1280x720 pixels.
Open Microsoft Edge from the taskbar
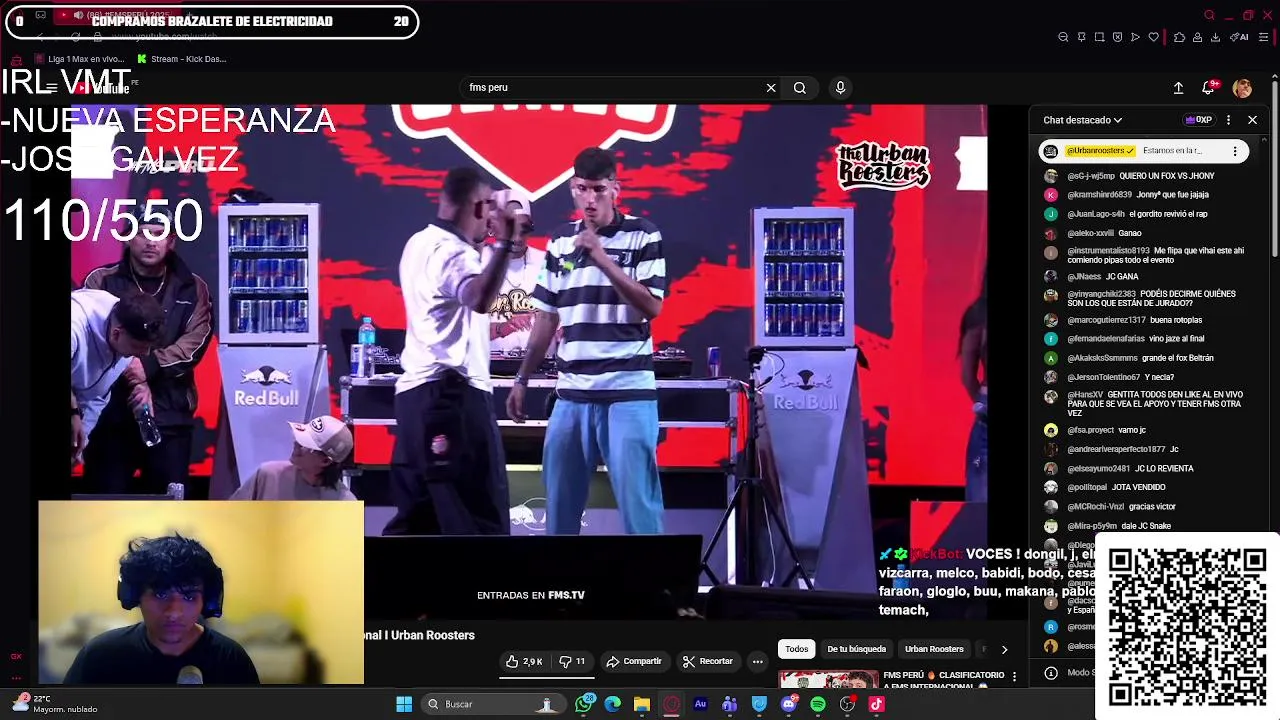pos(613,704)
